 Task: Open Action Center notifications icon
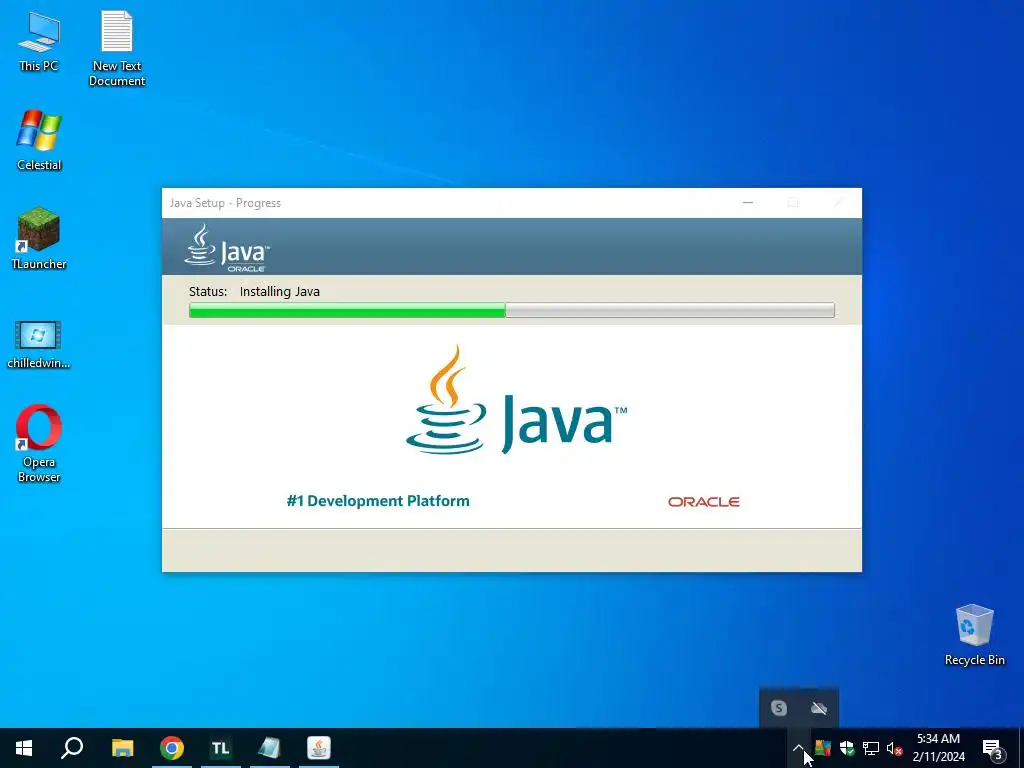point(992,748)
